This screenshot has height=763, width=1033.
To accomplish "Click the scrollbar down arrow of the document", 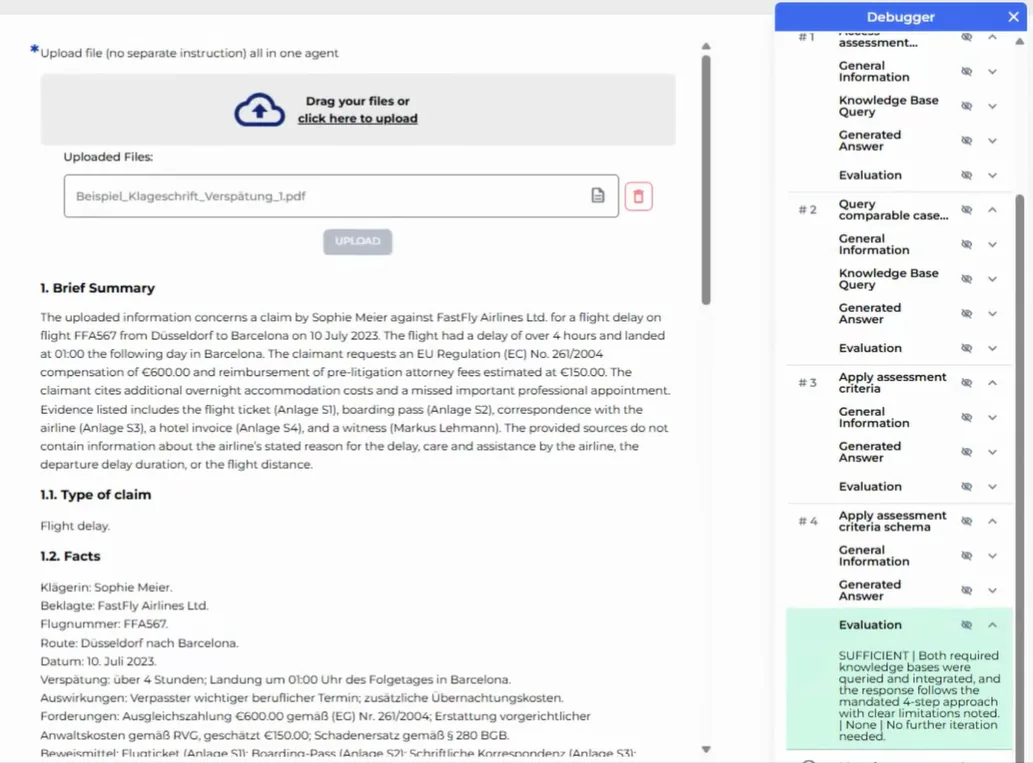I will [x=706, y=748].
